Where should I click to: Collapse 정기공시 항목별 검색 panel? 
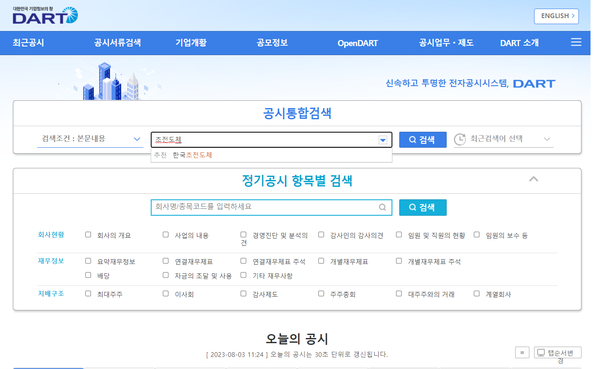click(533, 179)
